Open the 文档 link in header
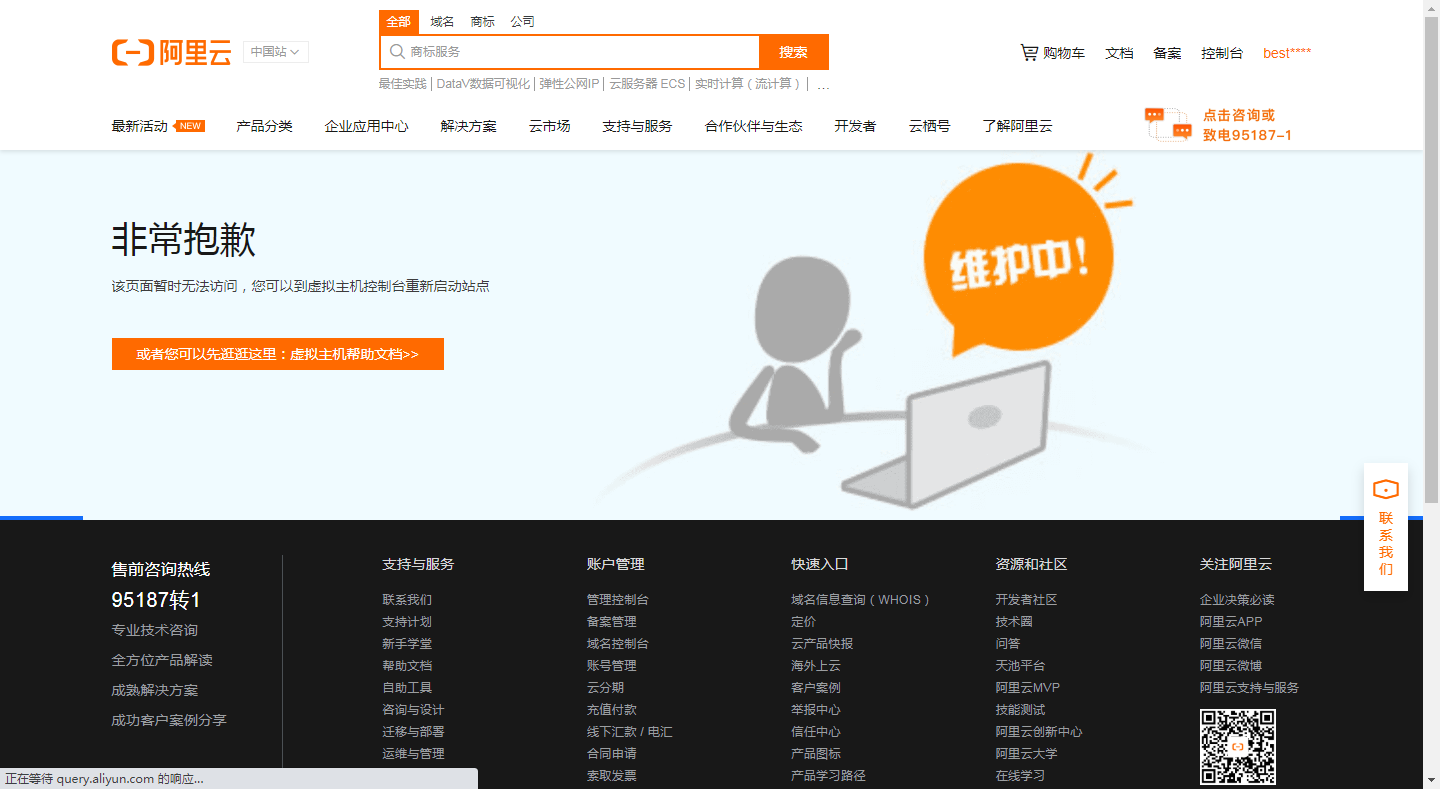Screen dimensions: 1440x789 [1119, 53]
